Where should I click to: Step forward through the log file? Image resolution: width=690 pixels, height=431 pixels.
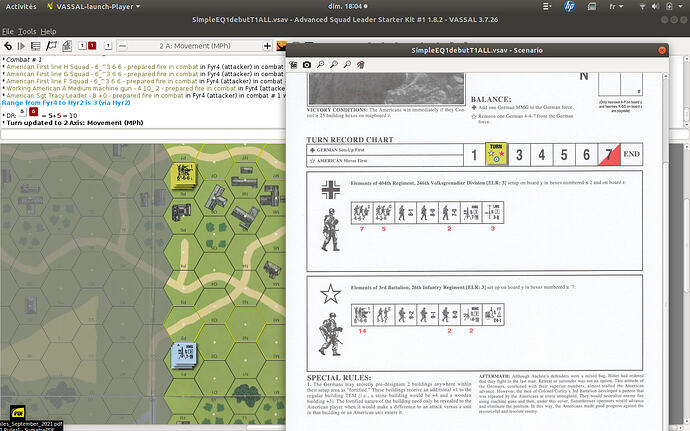tap(21, 46)
